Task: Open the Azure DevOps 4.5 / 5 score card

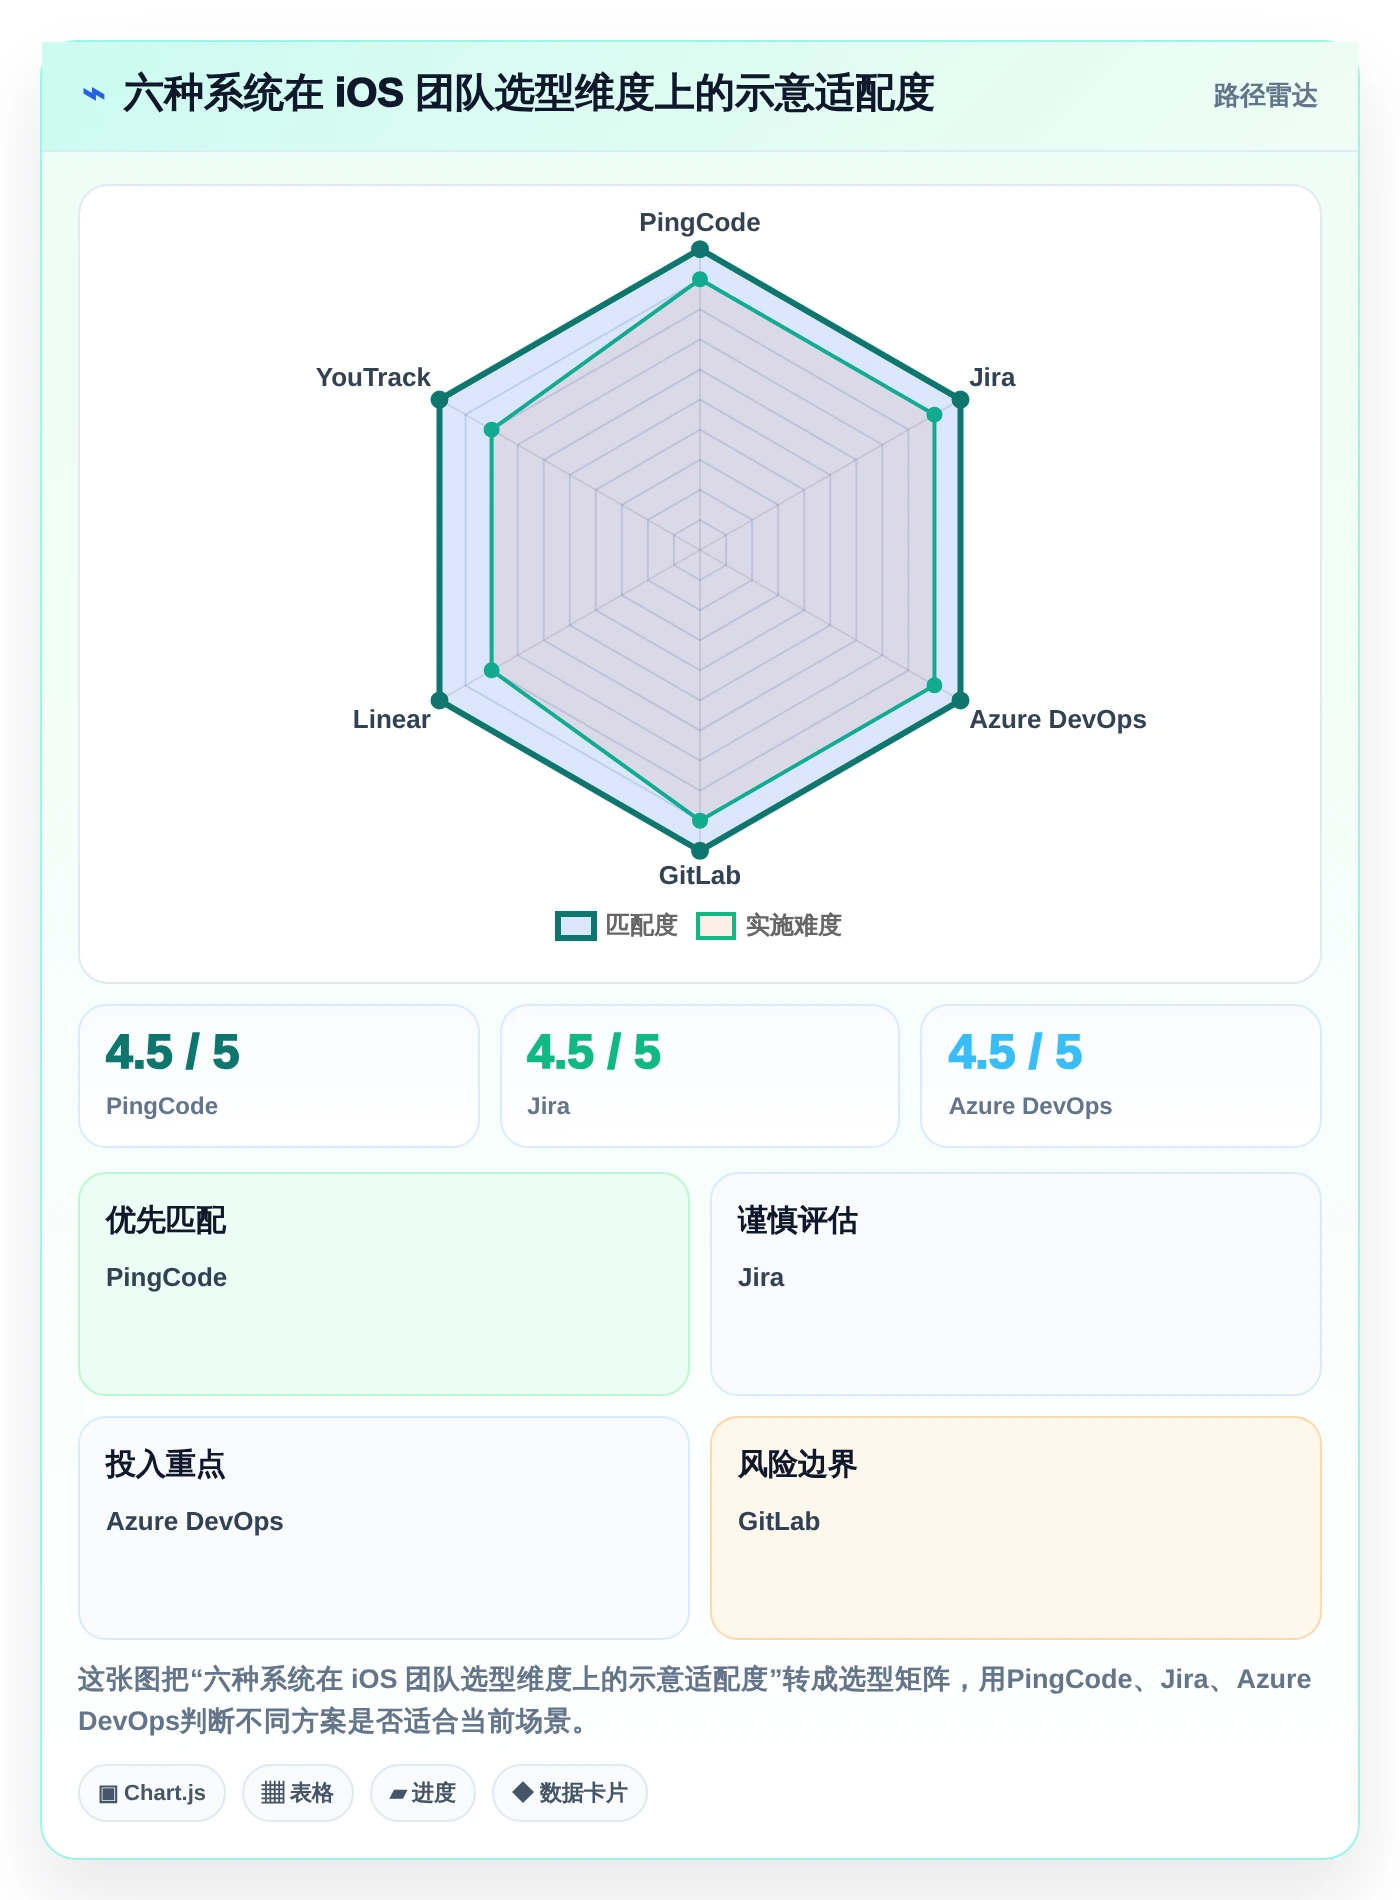Action: (1121, 1076)
